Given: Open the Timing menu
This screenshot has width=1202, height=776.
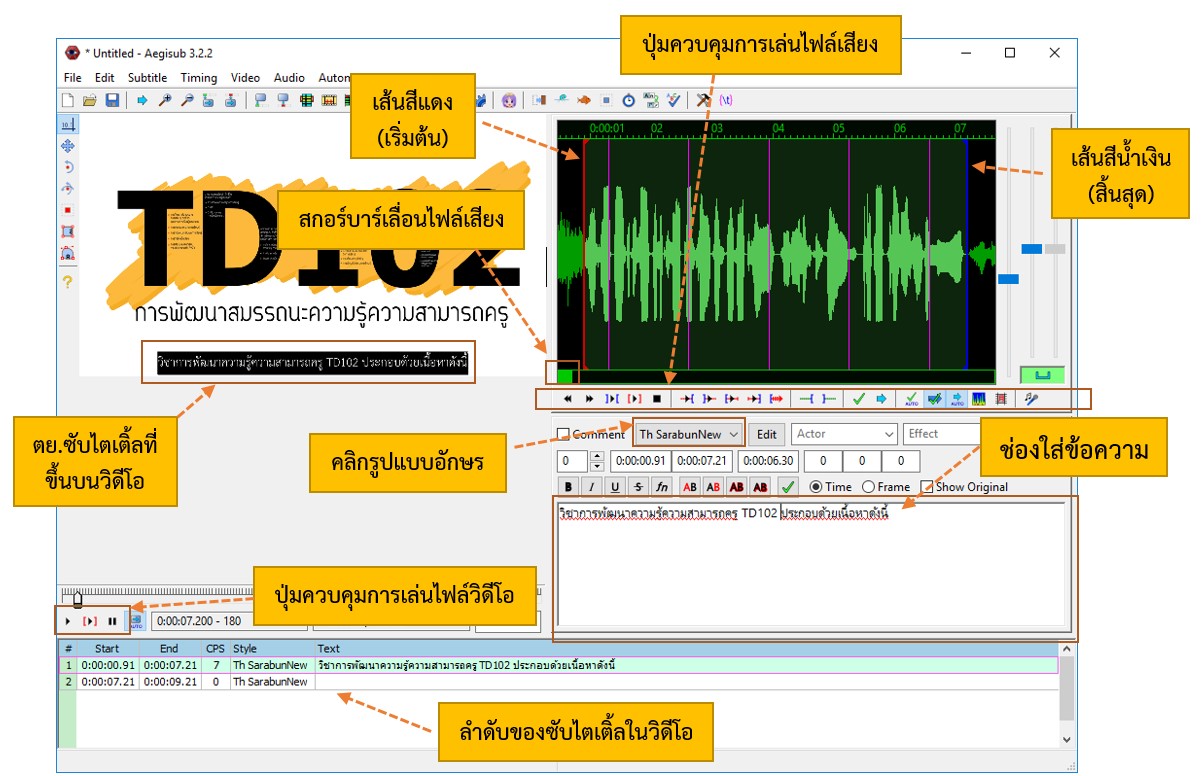Looking at the screenshot, I should tap(199, 77).
